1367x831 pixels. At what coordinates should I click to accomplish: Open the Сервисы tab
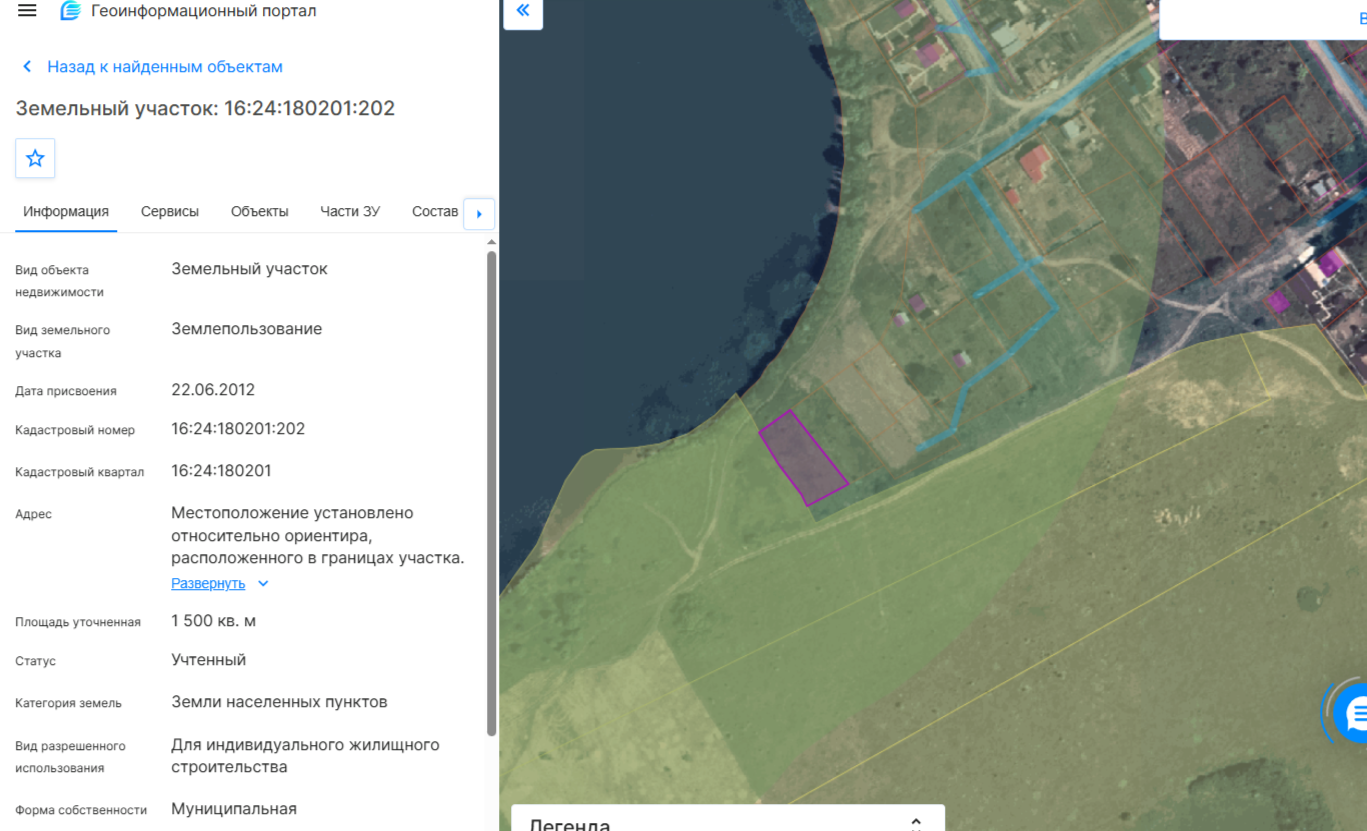click(170, 212)
